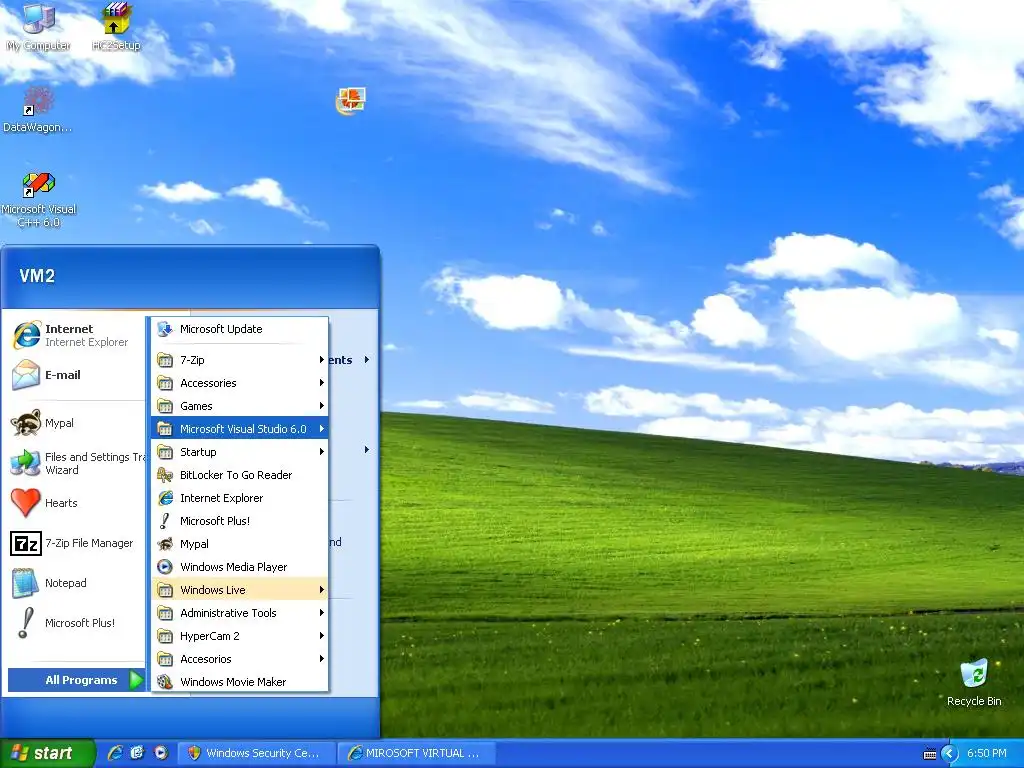Click the Microsoft Plus! icon in left pane
Screen dimensions: 1024x768
[x=26, y=623]
